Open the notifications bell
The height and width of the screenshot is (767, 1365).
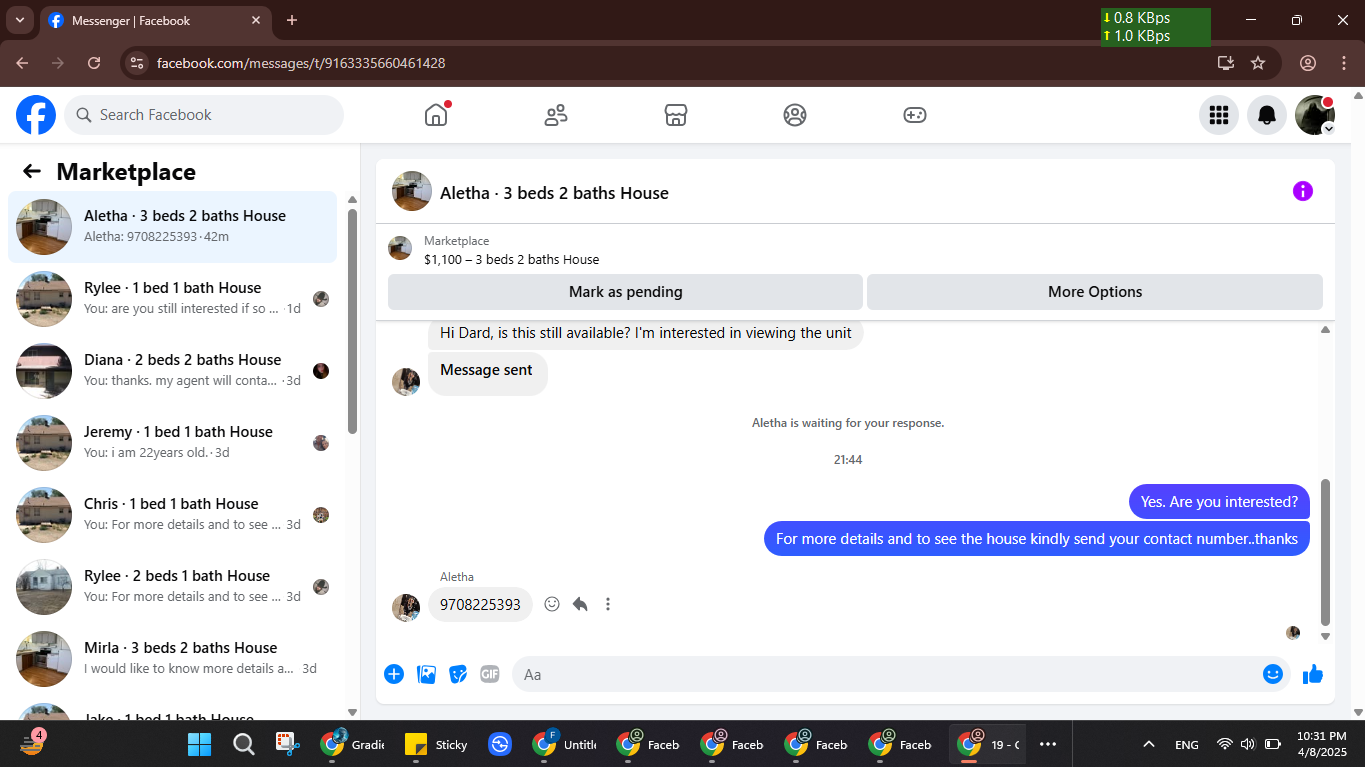point(1267,115)
